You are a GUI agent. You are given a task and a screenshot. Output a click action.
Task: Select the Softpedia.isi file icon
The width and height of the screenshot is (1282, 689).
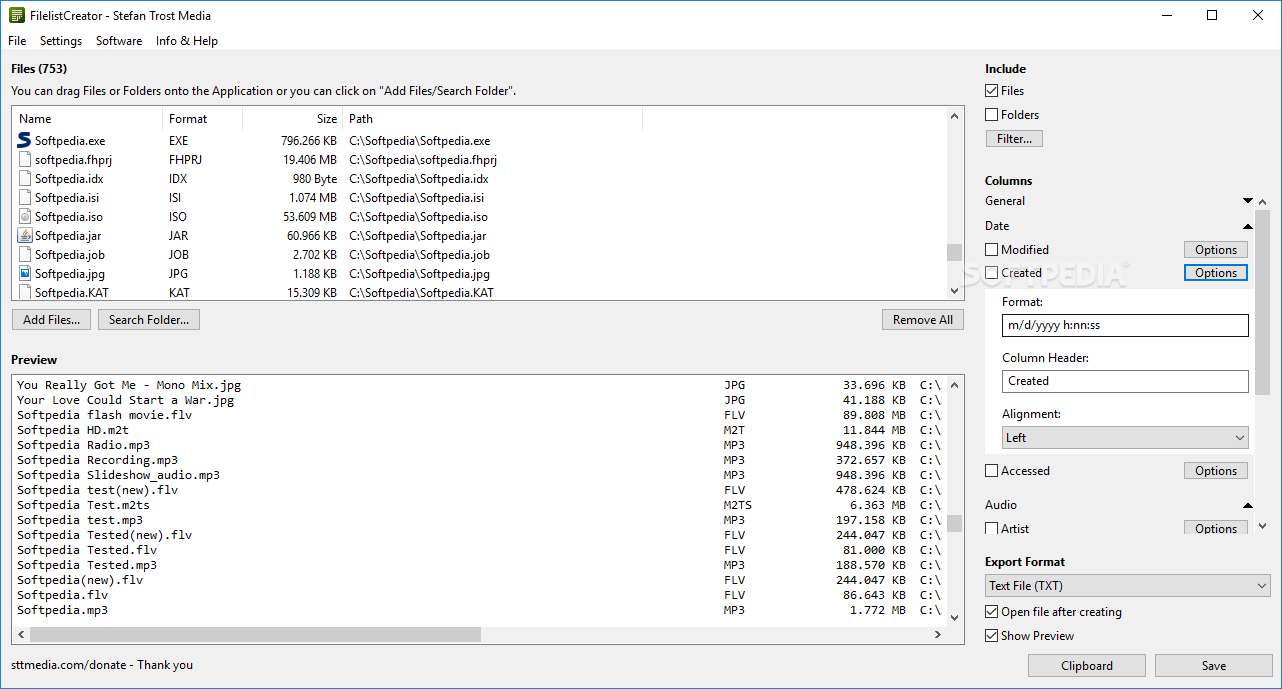(25, 198)
